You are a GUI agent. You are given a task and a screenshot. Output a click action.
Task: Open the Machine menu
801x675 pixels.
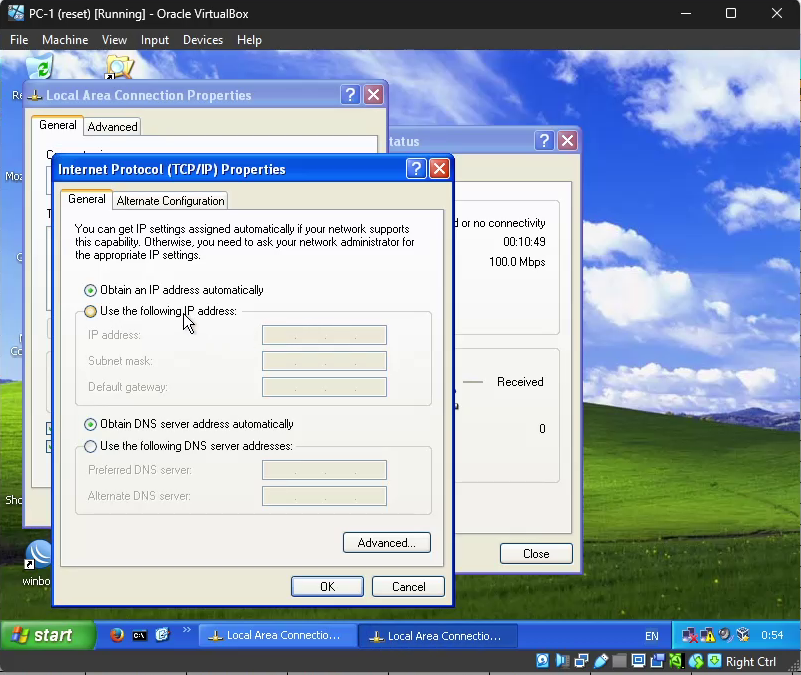pyautogui.click(x=65, y=40)
